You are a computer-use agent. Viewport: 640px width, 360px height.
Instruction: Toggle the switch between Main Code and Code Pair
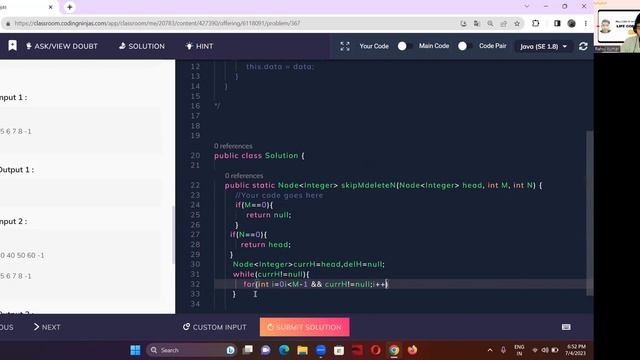pyautogui.click(x=464, y=46)
